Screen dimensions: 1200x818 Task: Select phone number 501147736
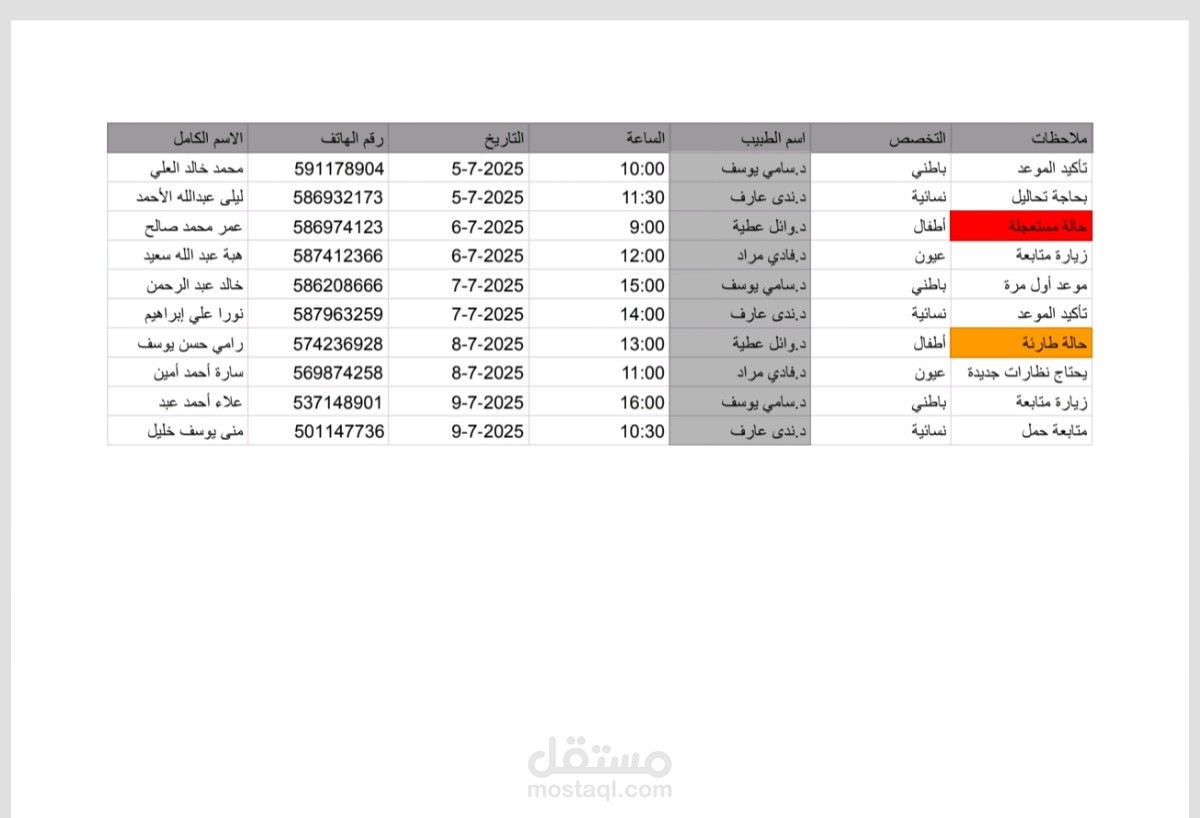(339, 432)
